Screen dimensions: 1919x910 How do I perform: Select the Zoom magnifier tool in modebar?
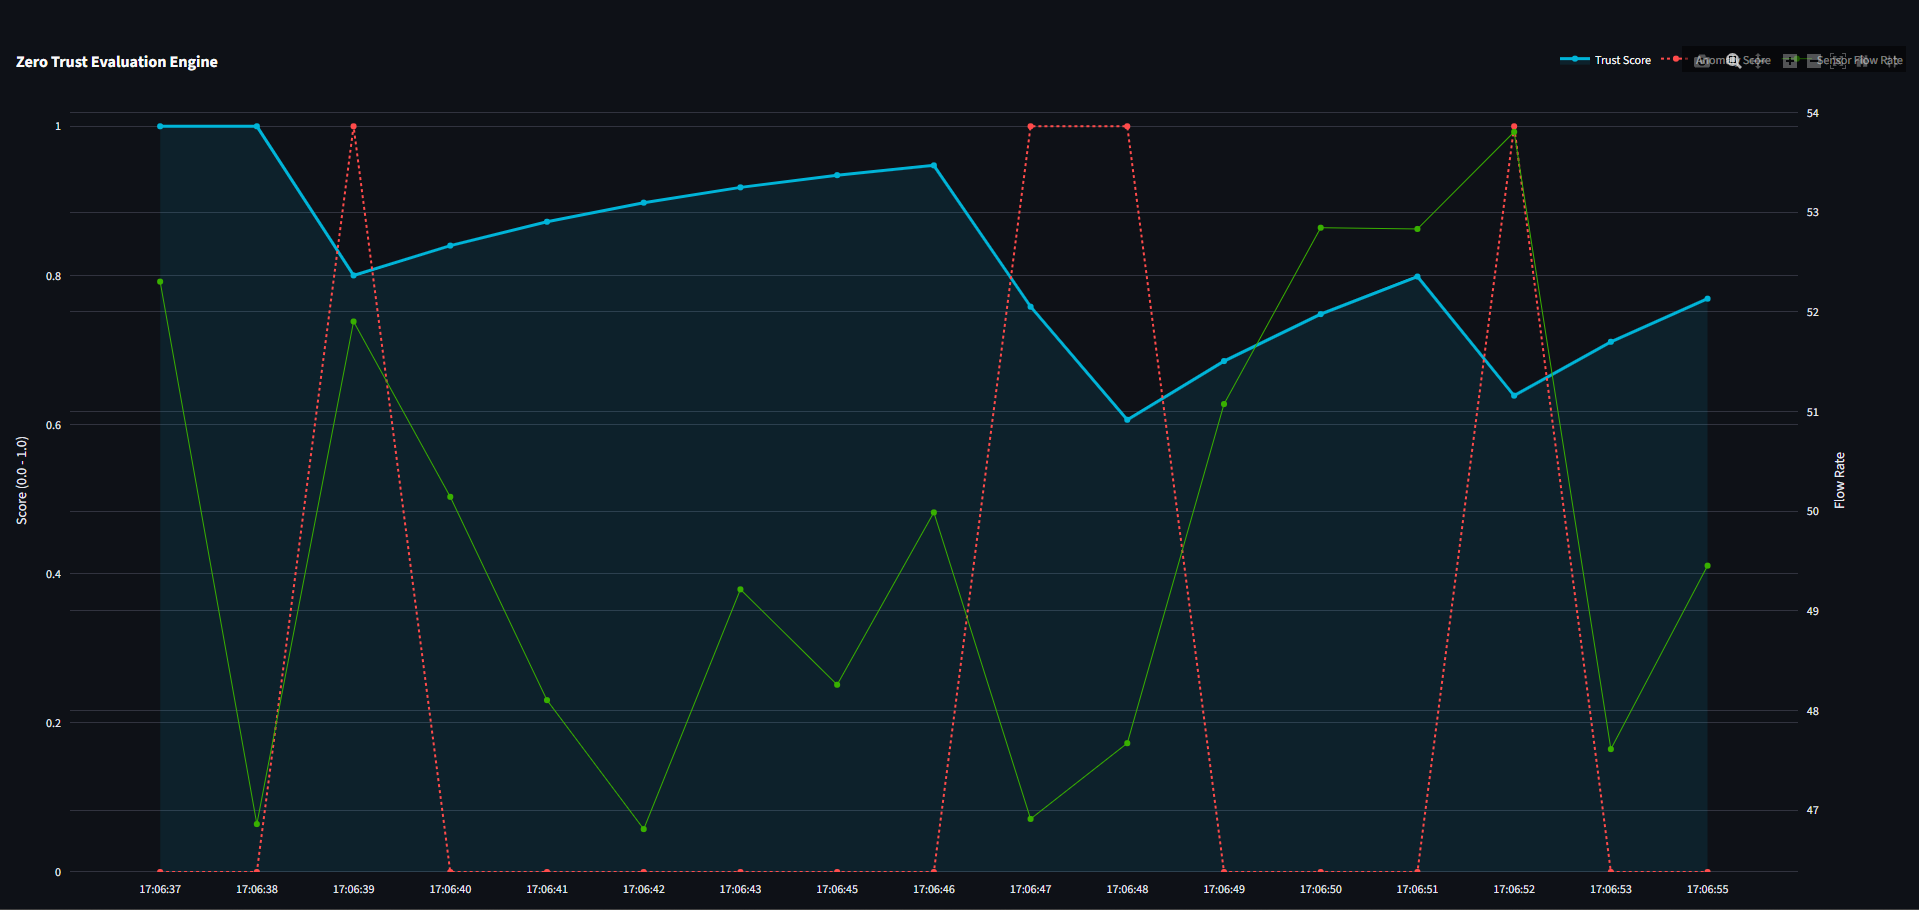click(1733, 61)
